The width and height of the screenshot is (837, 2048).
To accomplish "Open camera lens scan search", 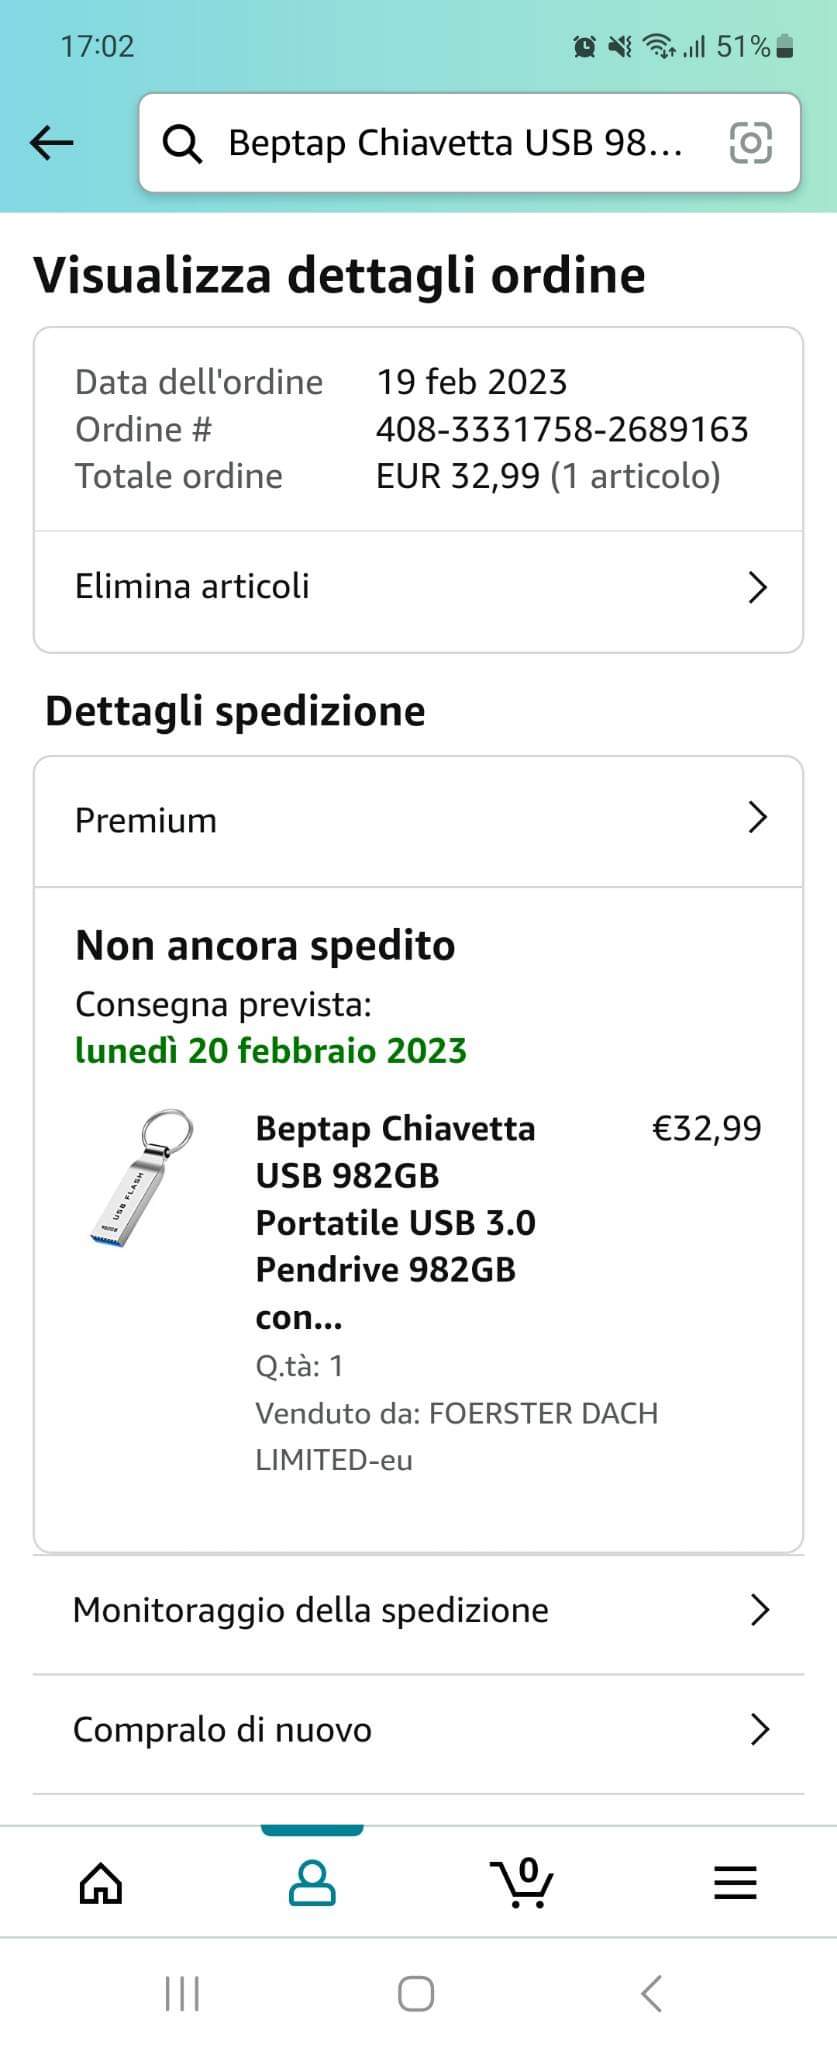I will (751, 142).
